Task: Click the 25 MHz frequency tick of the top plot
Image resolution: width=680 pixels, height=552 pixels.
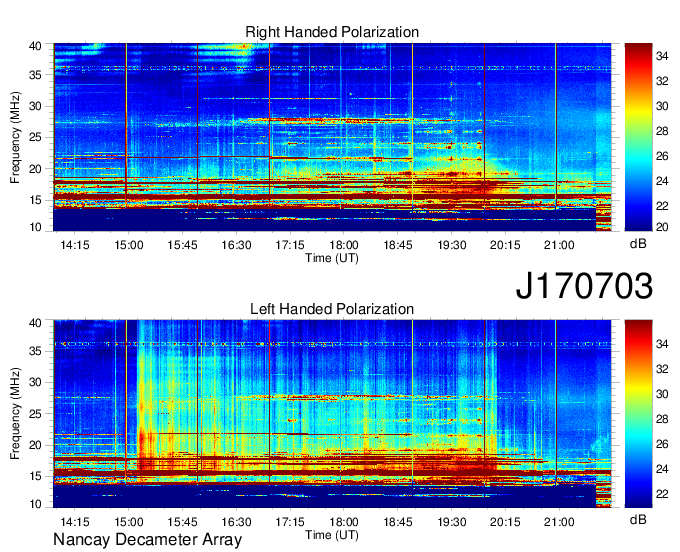Action: (36, 137)
